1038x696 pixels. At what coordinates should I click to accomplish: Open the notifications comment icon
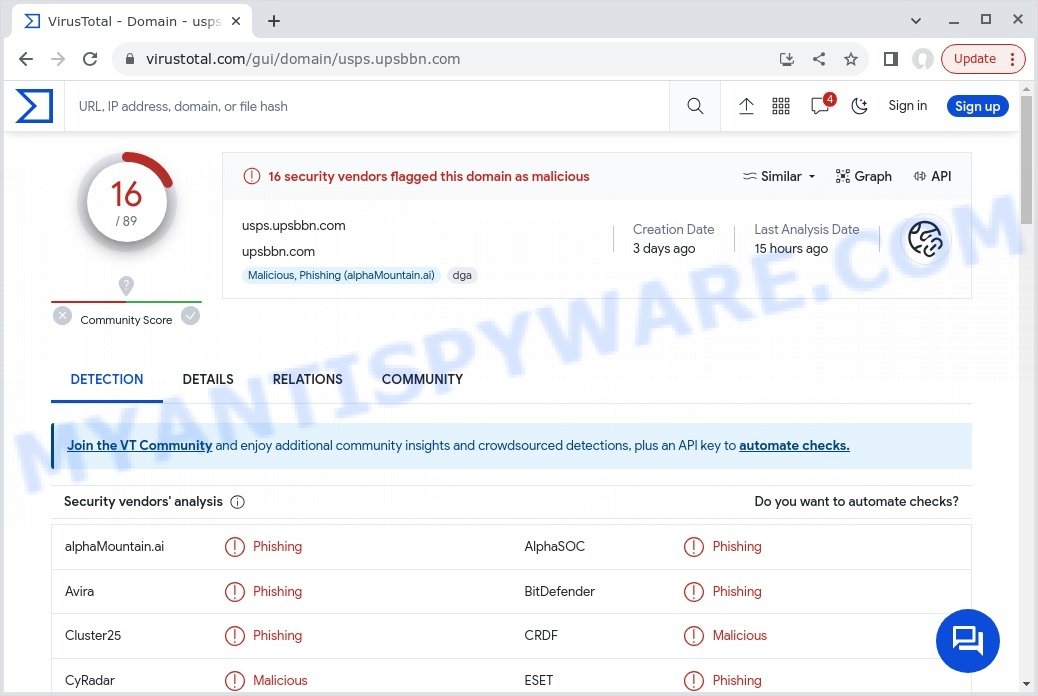point(820,106)
